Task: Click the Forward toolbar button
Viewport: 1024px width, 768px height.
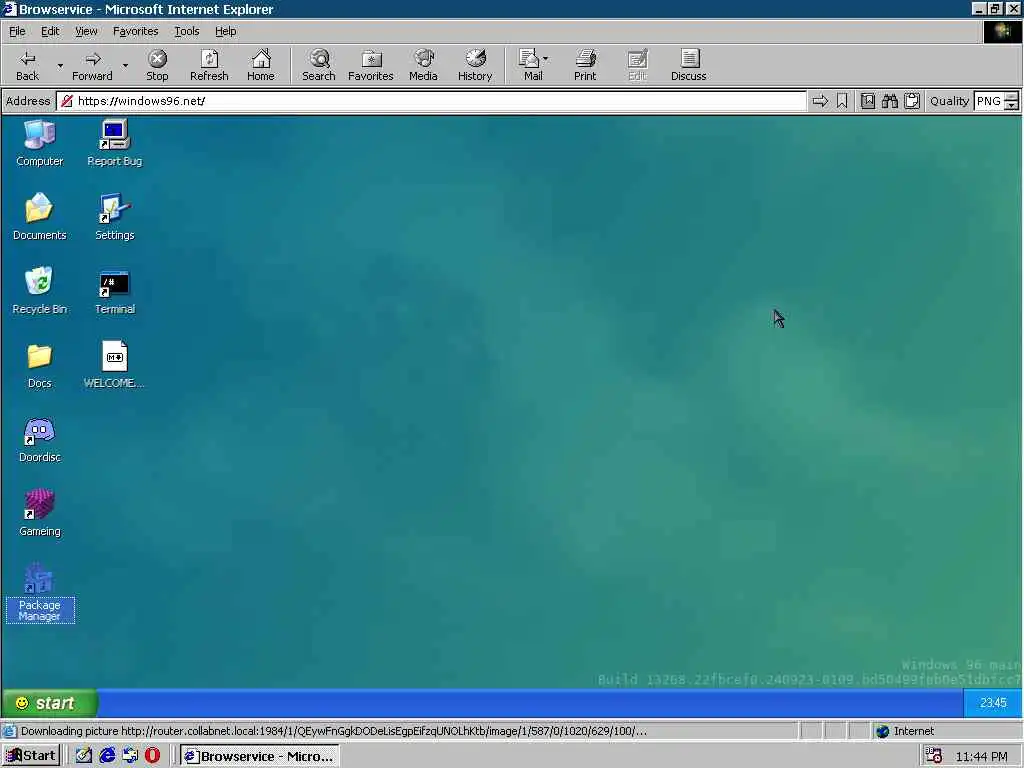Action: click(92, 65)
